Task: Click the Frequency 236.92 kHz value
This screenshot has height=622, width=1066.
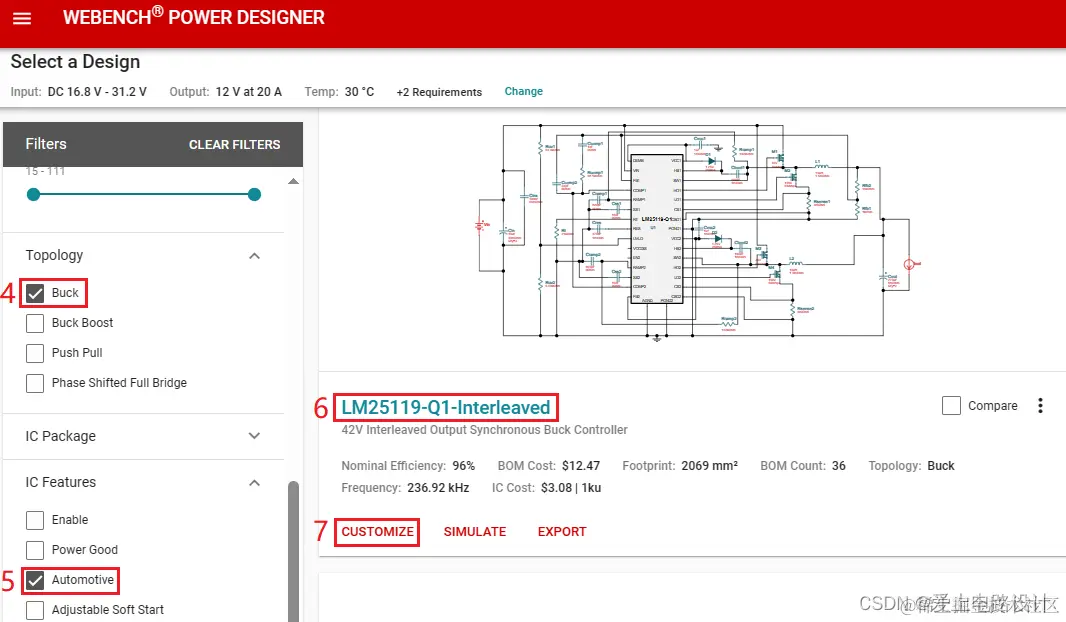Action: click(438, 487)
